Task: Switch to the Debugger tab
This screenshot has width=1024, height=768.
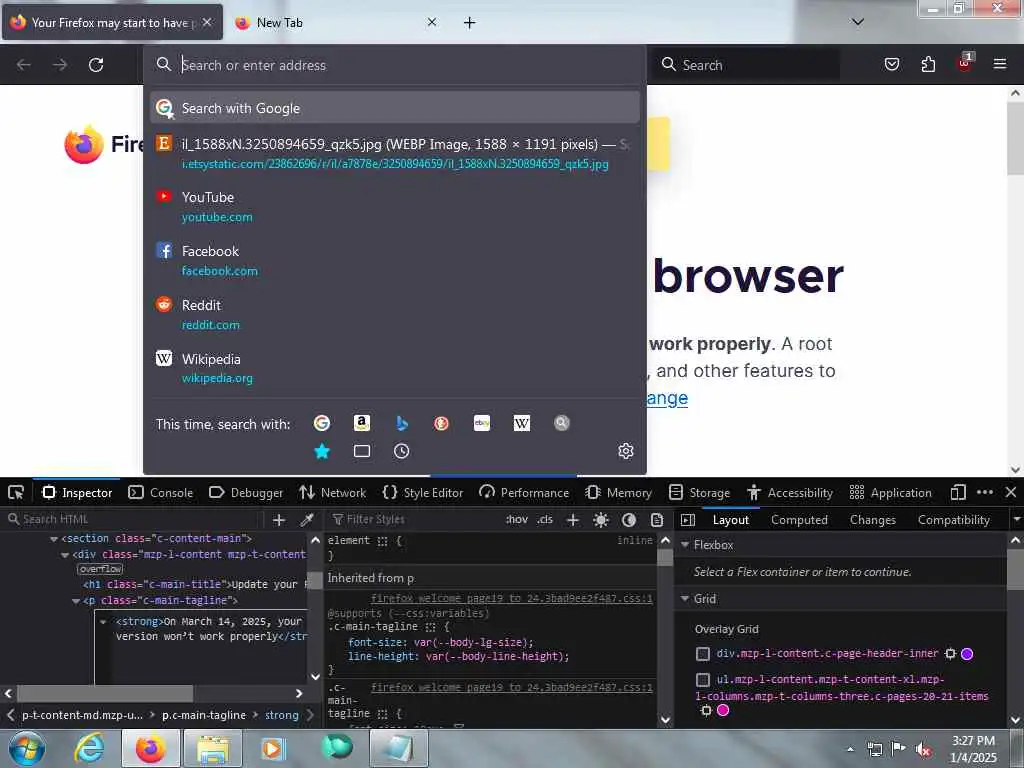Action: point(246,492)
